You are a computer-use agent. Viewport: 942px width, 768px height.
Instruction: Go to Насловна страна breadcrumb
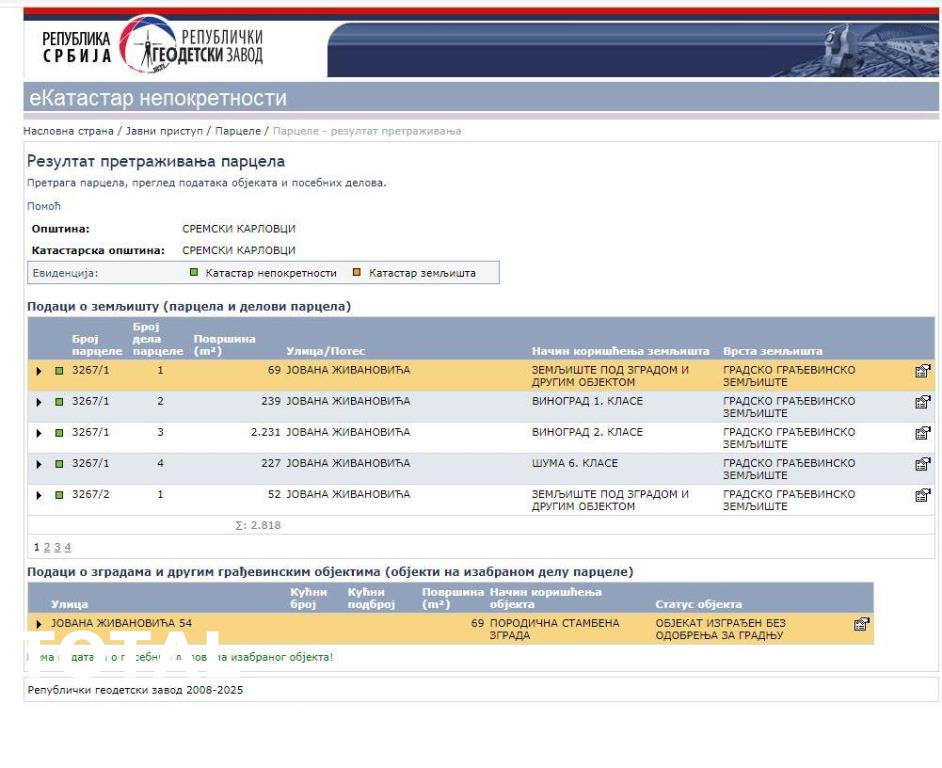(68, 131)
